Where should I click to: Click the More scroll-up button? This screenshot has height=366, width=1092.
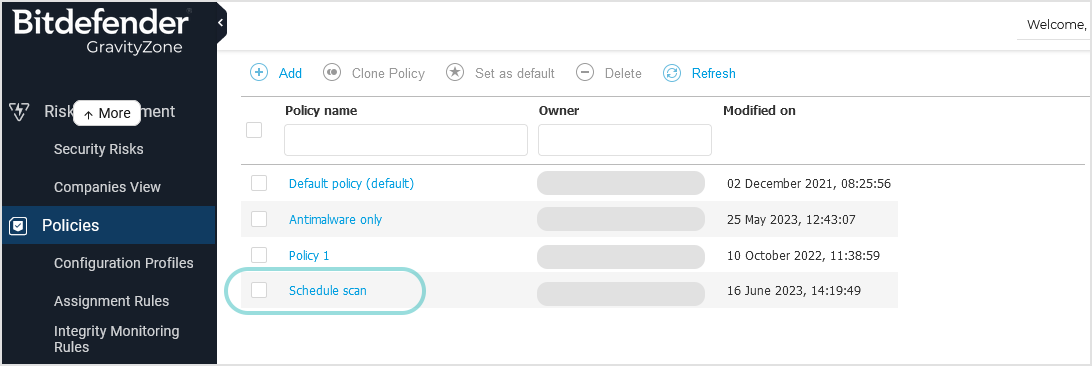(107, 113)
